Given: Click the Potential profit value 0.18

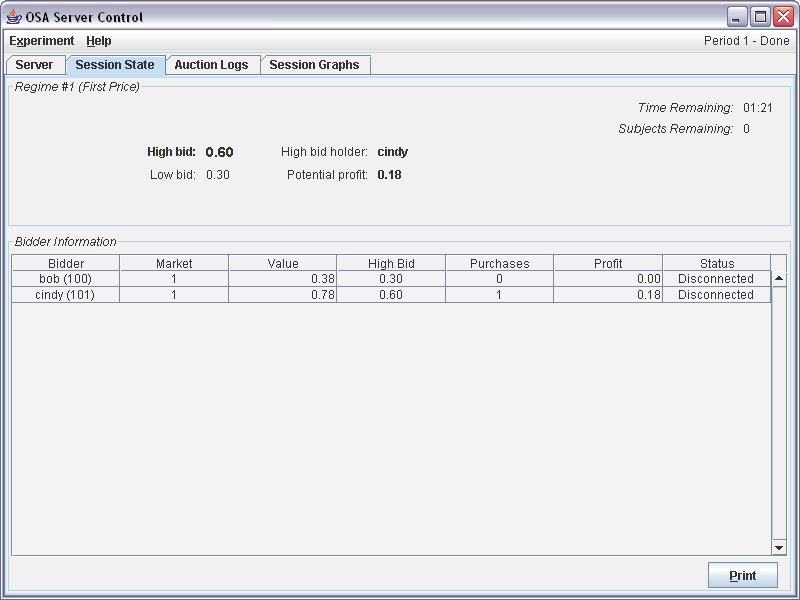Looking at the screenshot, I should coord(389,175).
